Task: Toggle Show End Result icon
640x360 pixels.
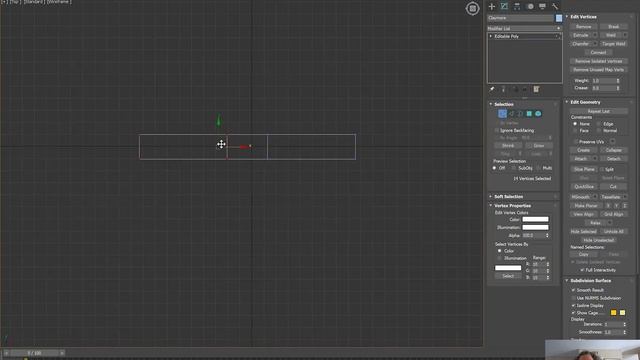Action: click(503, 89)
